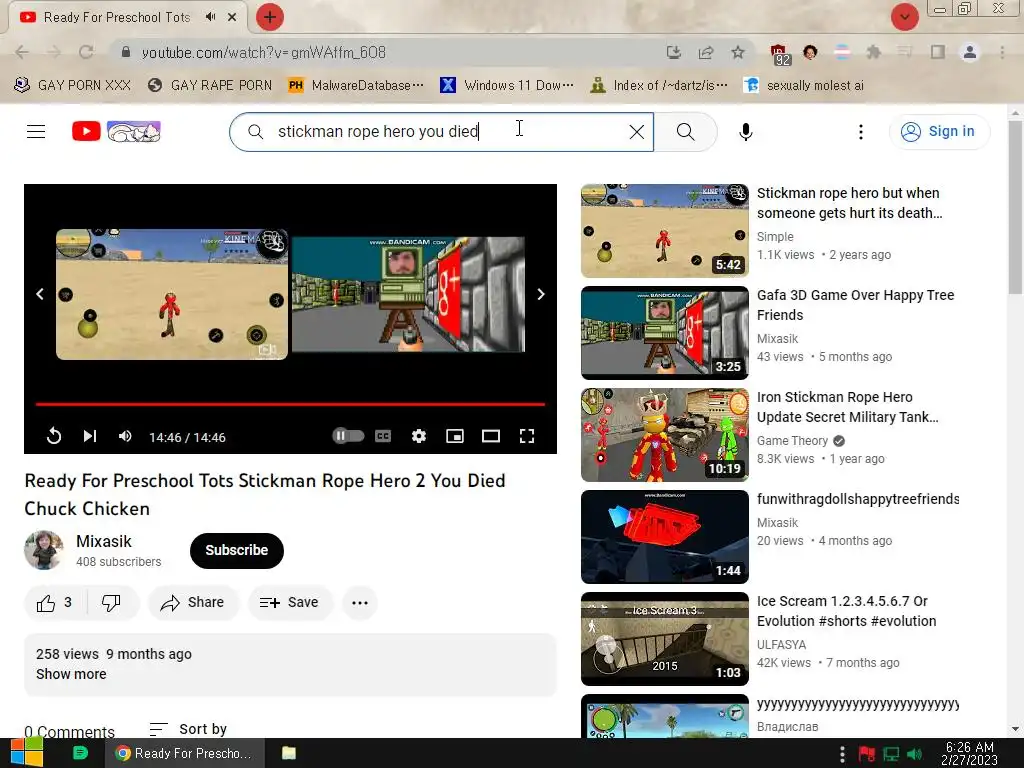Clear the search box with the X
The height and width of the screenshot is (768, 1024).
(x=637, y=132)
